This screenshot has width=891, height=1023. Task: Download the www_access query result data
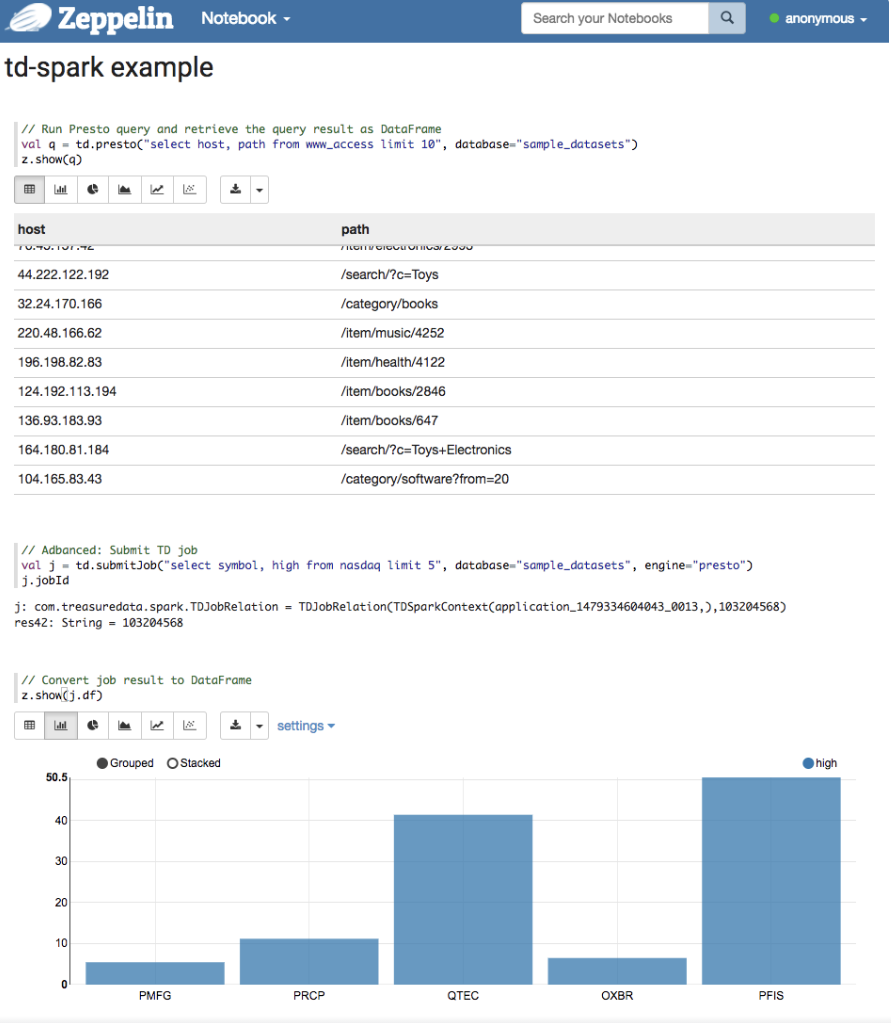pos(236,189)
